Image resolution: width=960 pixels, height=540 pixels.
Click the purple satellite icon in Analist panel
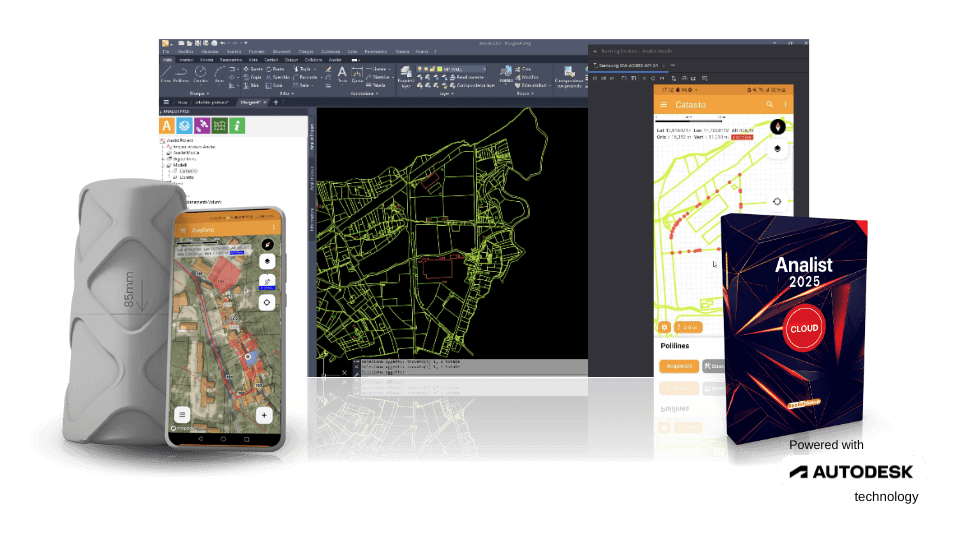(202, 125)
